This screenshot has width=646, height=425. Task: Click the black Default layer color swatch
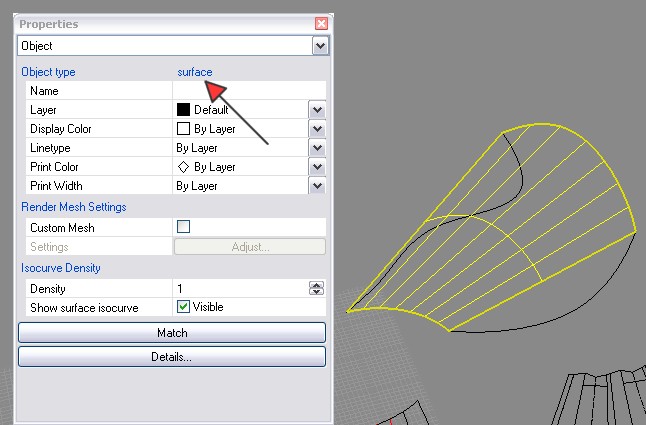[x=183, y=110]
